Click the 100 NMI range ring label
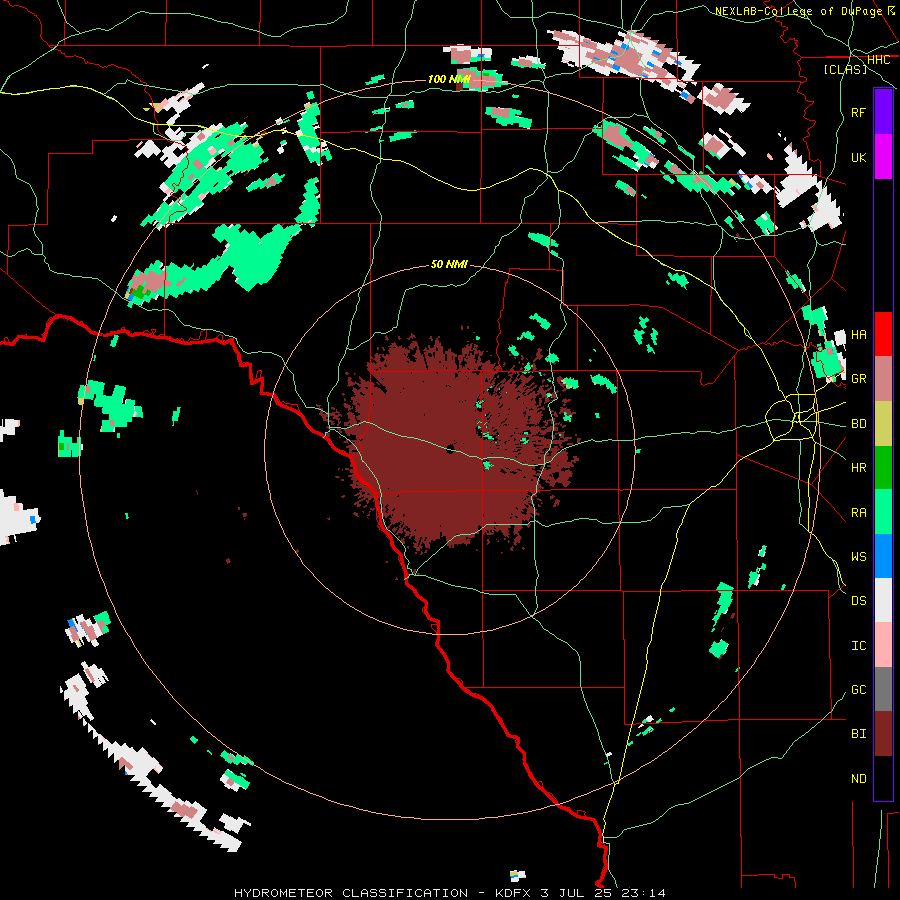 [x=449, y=79]
